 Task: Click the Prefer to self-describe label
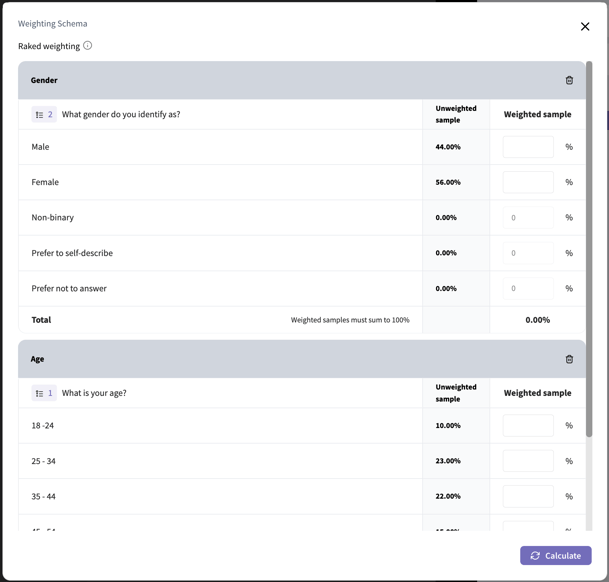(x=72, y=253)
